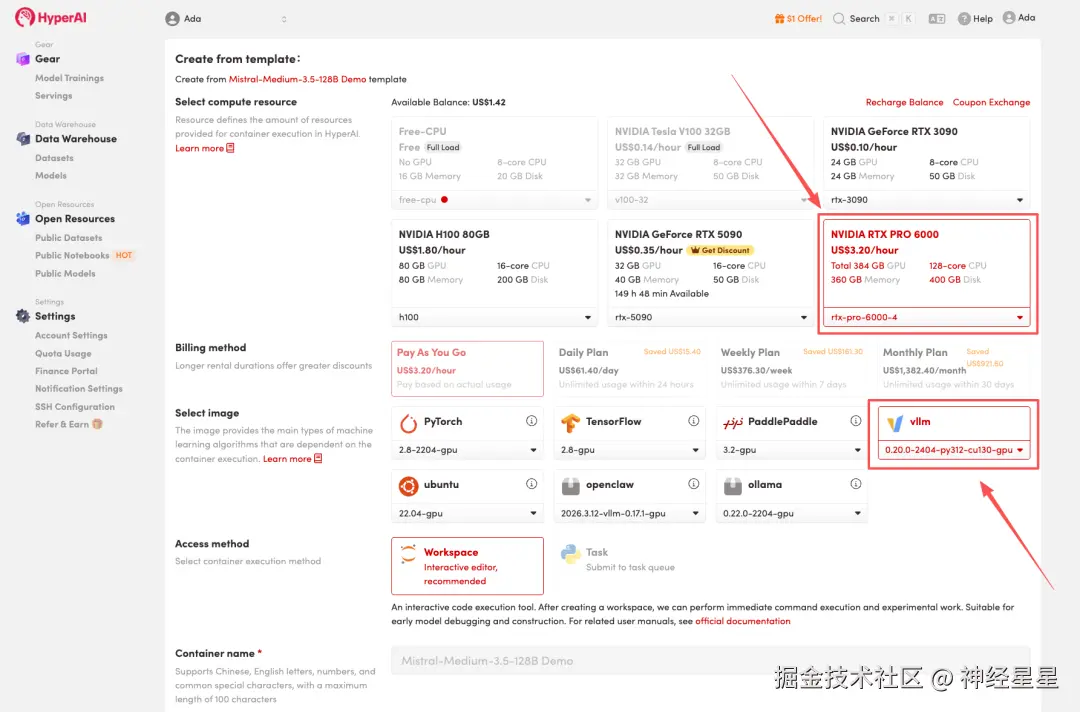Viewport: 1080px width, 712px height.
Task: Open the rtx-pro-6000-4 dropdown
Action: point(926,317)
